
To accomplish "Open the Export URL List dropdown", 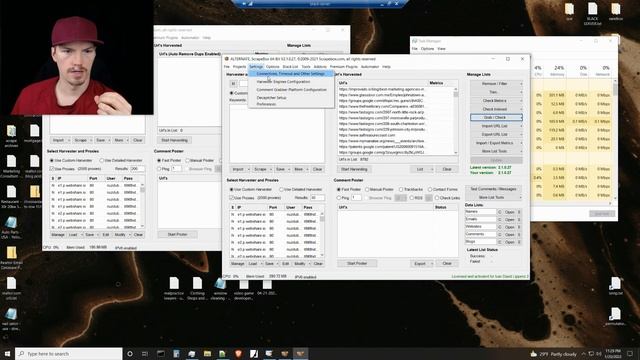I will [x=496, y=134].
